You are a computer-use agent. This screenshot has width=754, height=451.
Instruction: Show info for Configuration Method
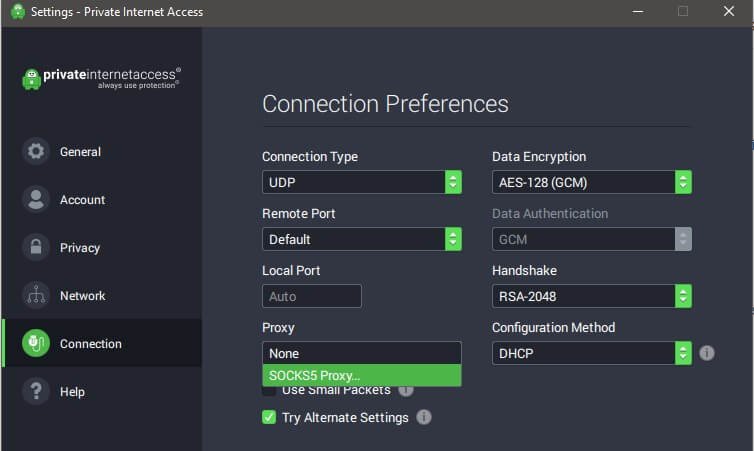(x=706, y=353)
